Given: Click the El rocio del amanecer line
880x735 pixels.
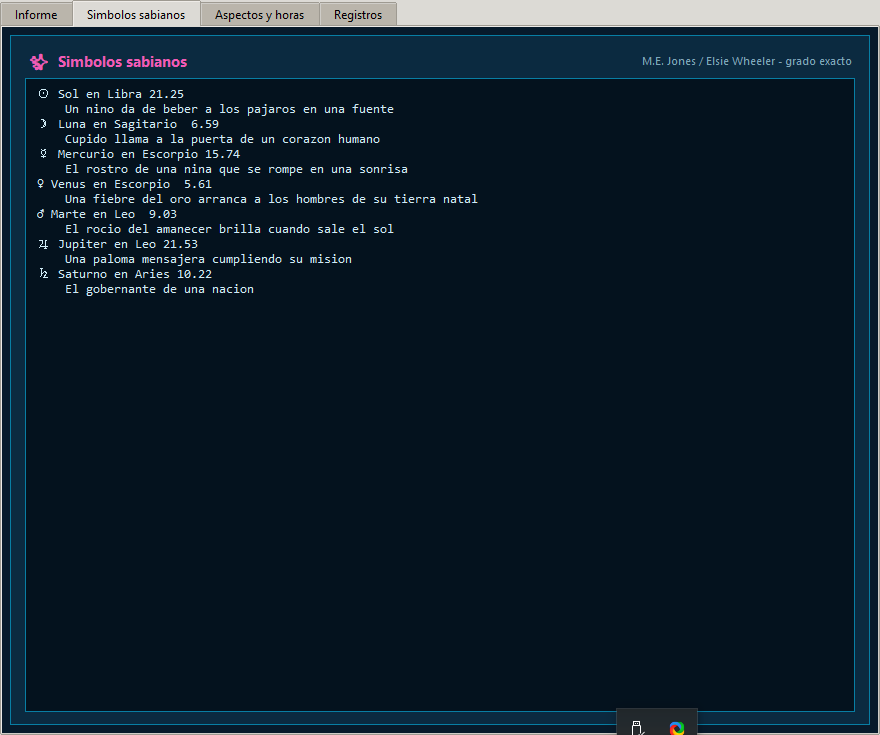Looking at the screenshot, I should tap(229, 229).
